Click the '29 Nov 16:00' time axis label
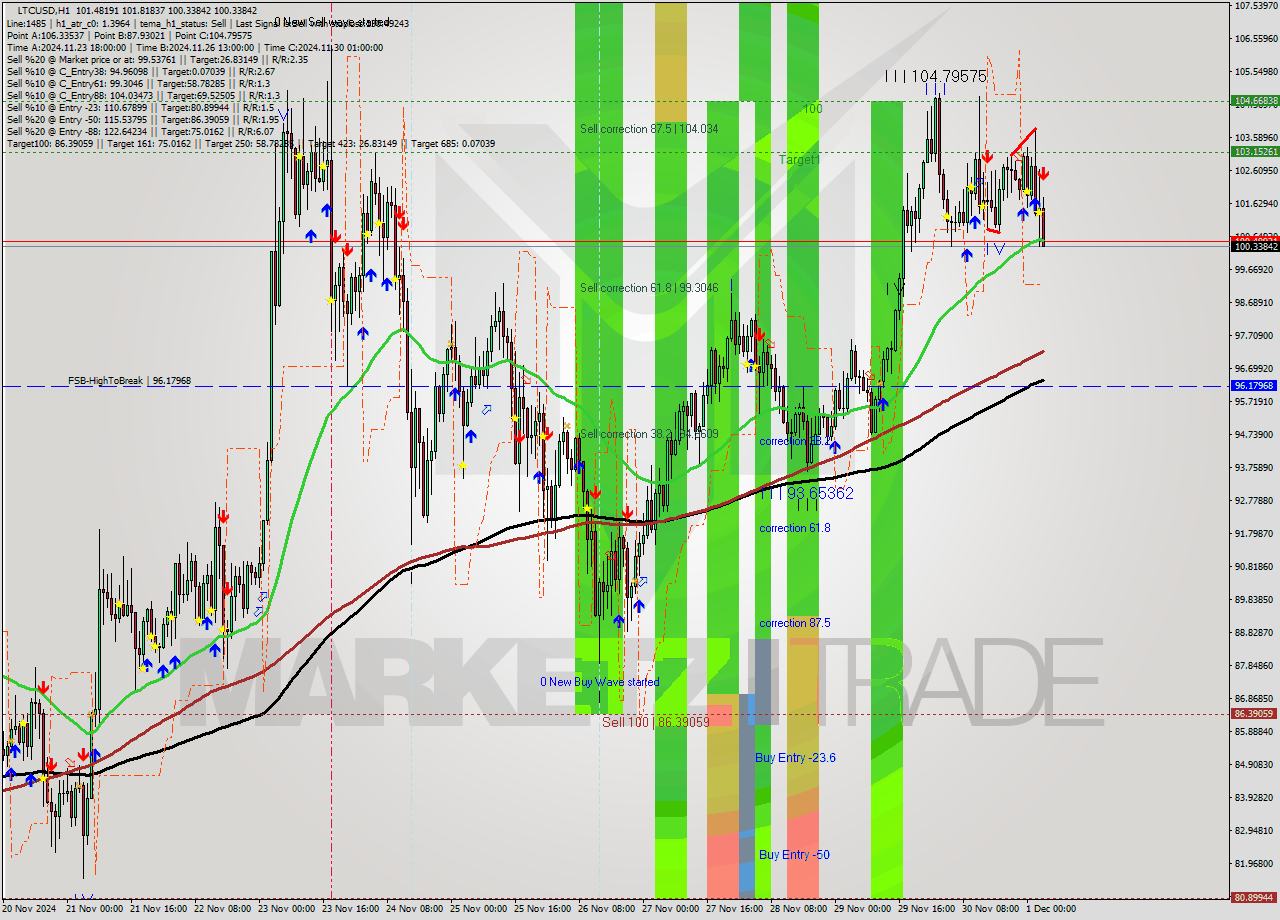The width and height of the screenshot is (1280, 920). tap(927, 909)
